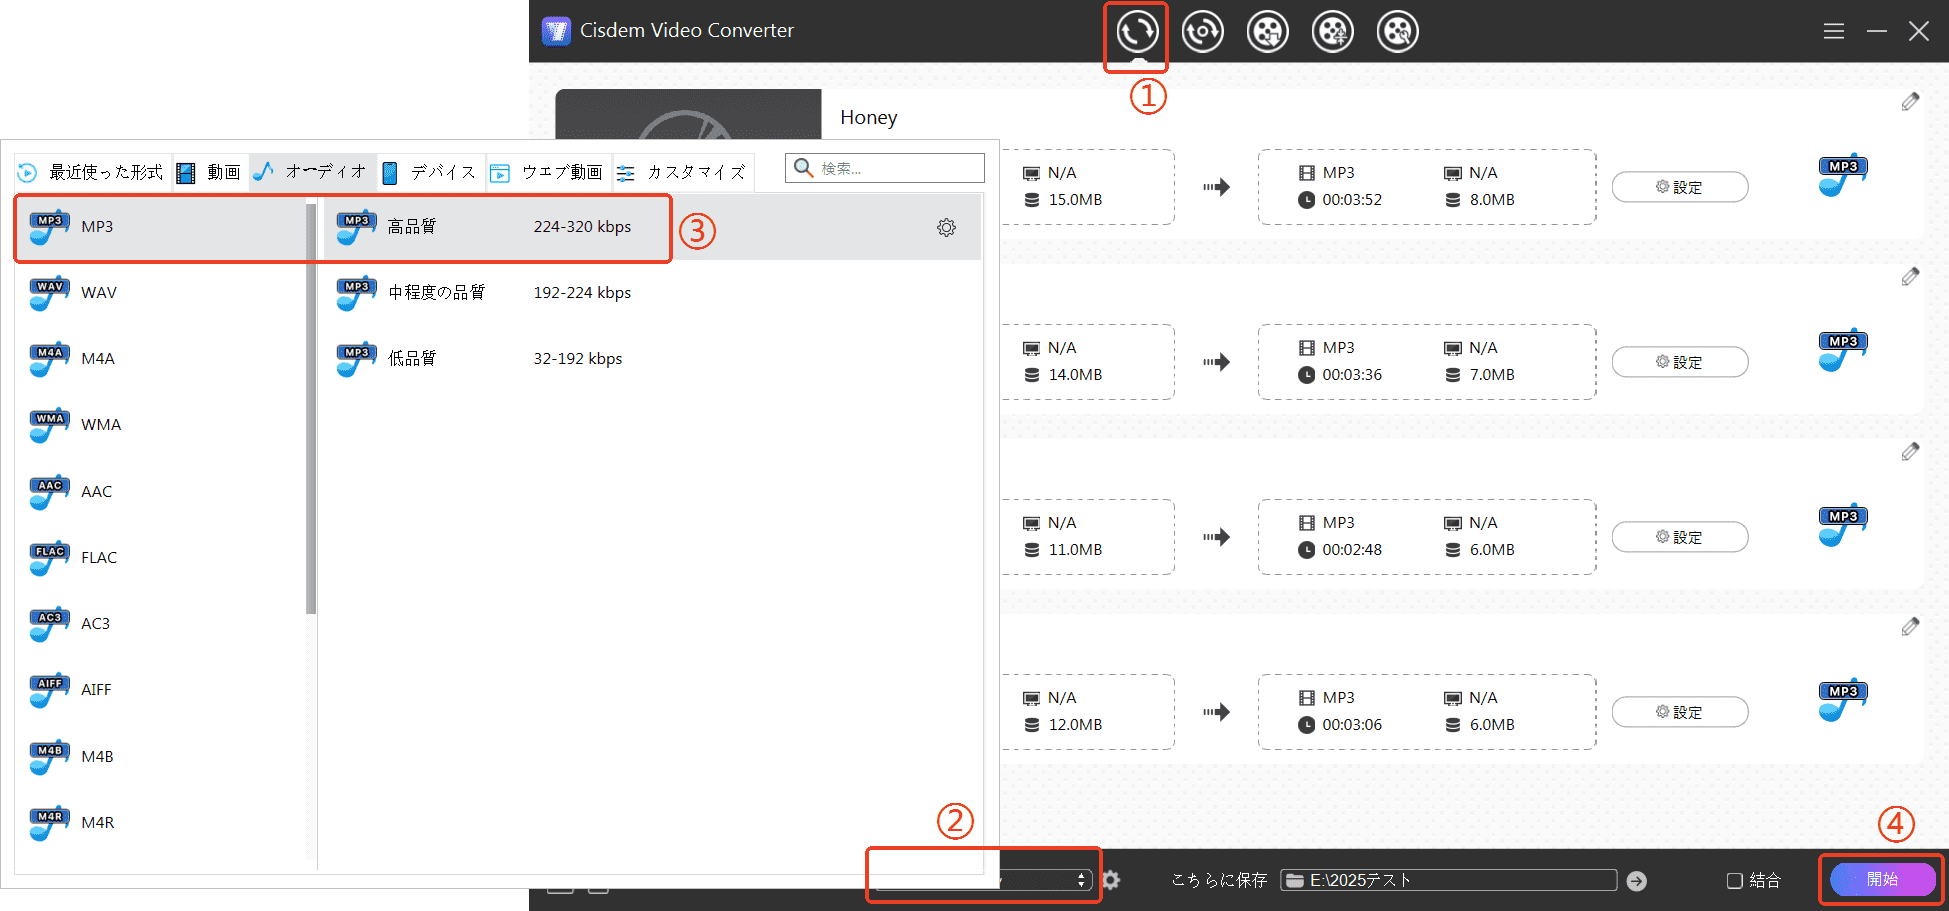
Task: Open the カスタマイズ tab
Action: [x=682, y=173]
